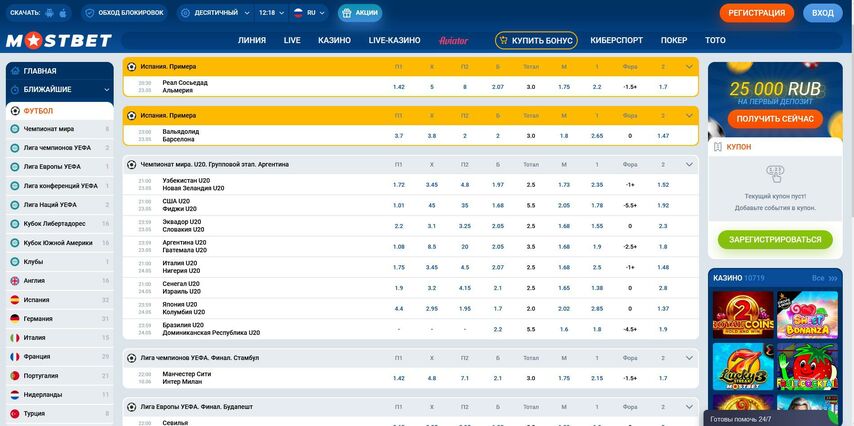Click the Акции gift icon
854x426 pixels.
347,13
